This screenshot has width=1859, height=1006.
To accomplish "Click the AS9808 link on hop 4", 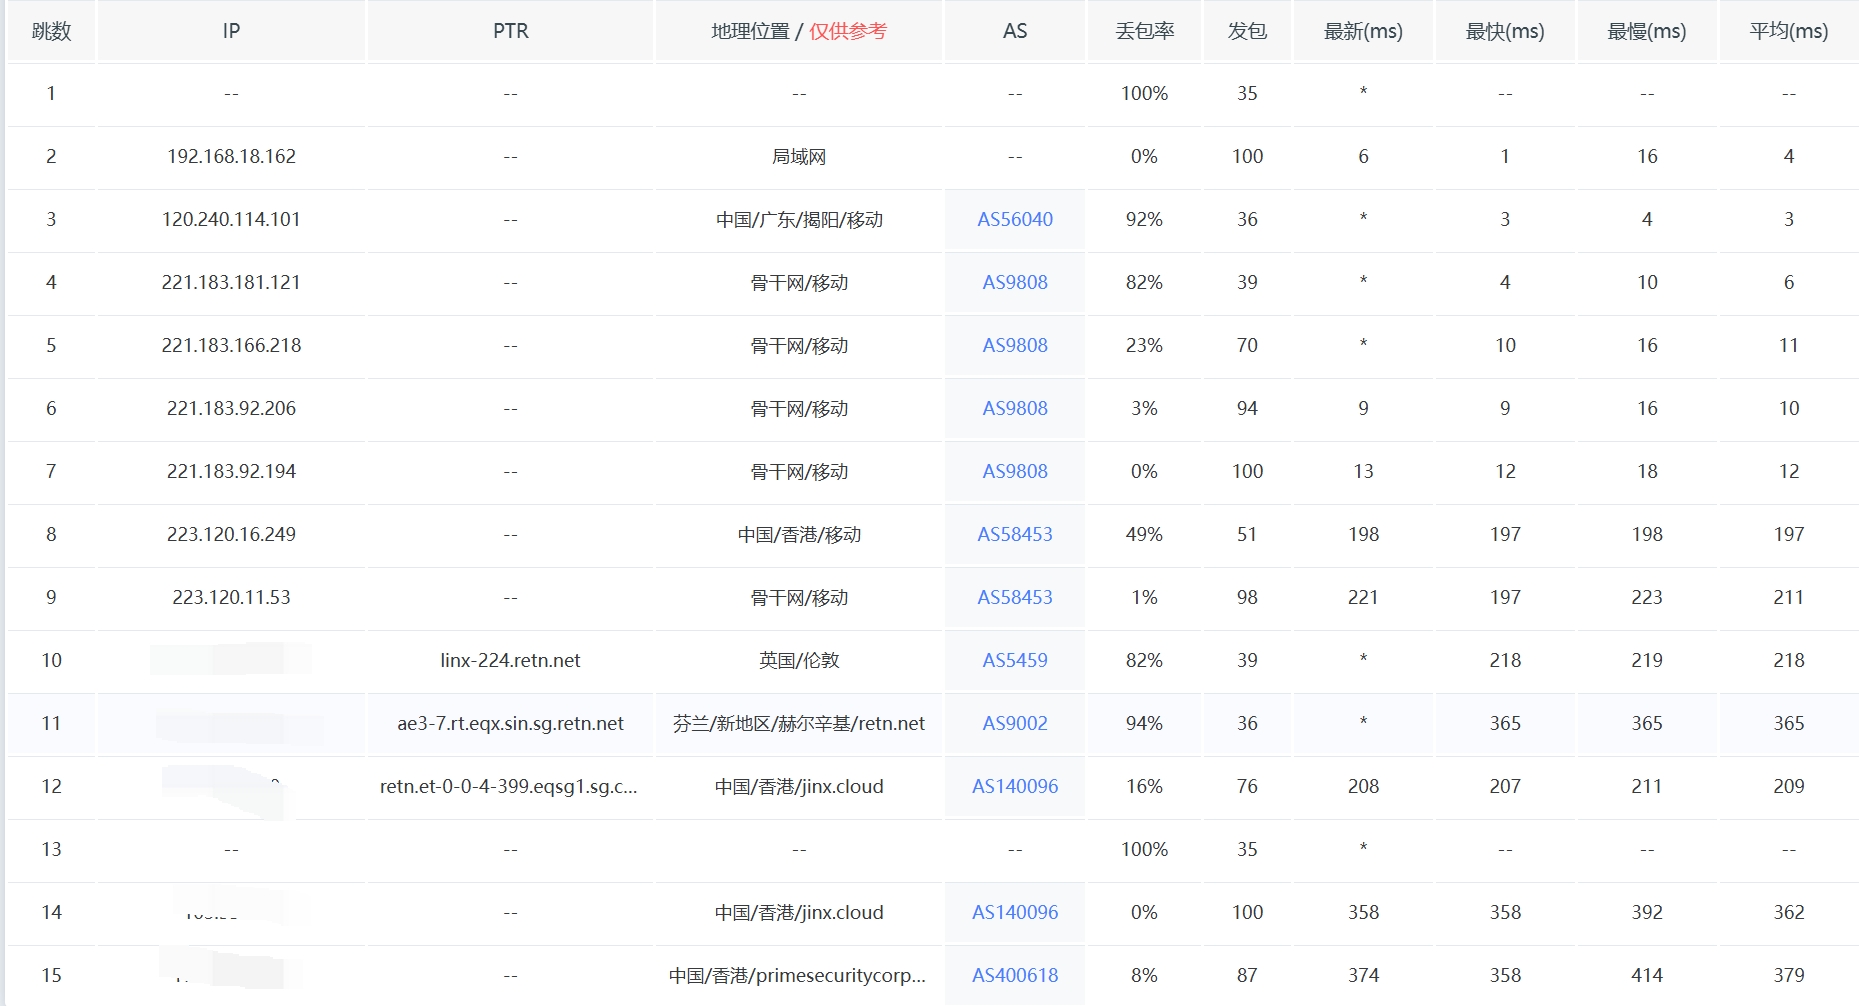I will click(1014, 282).
